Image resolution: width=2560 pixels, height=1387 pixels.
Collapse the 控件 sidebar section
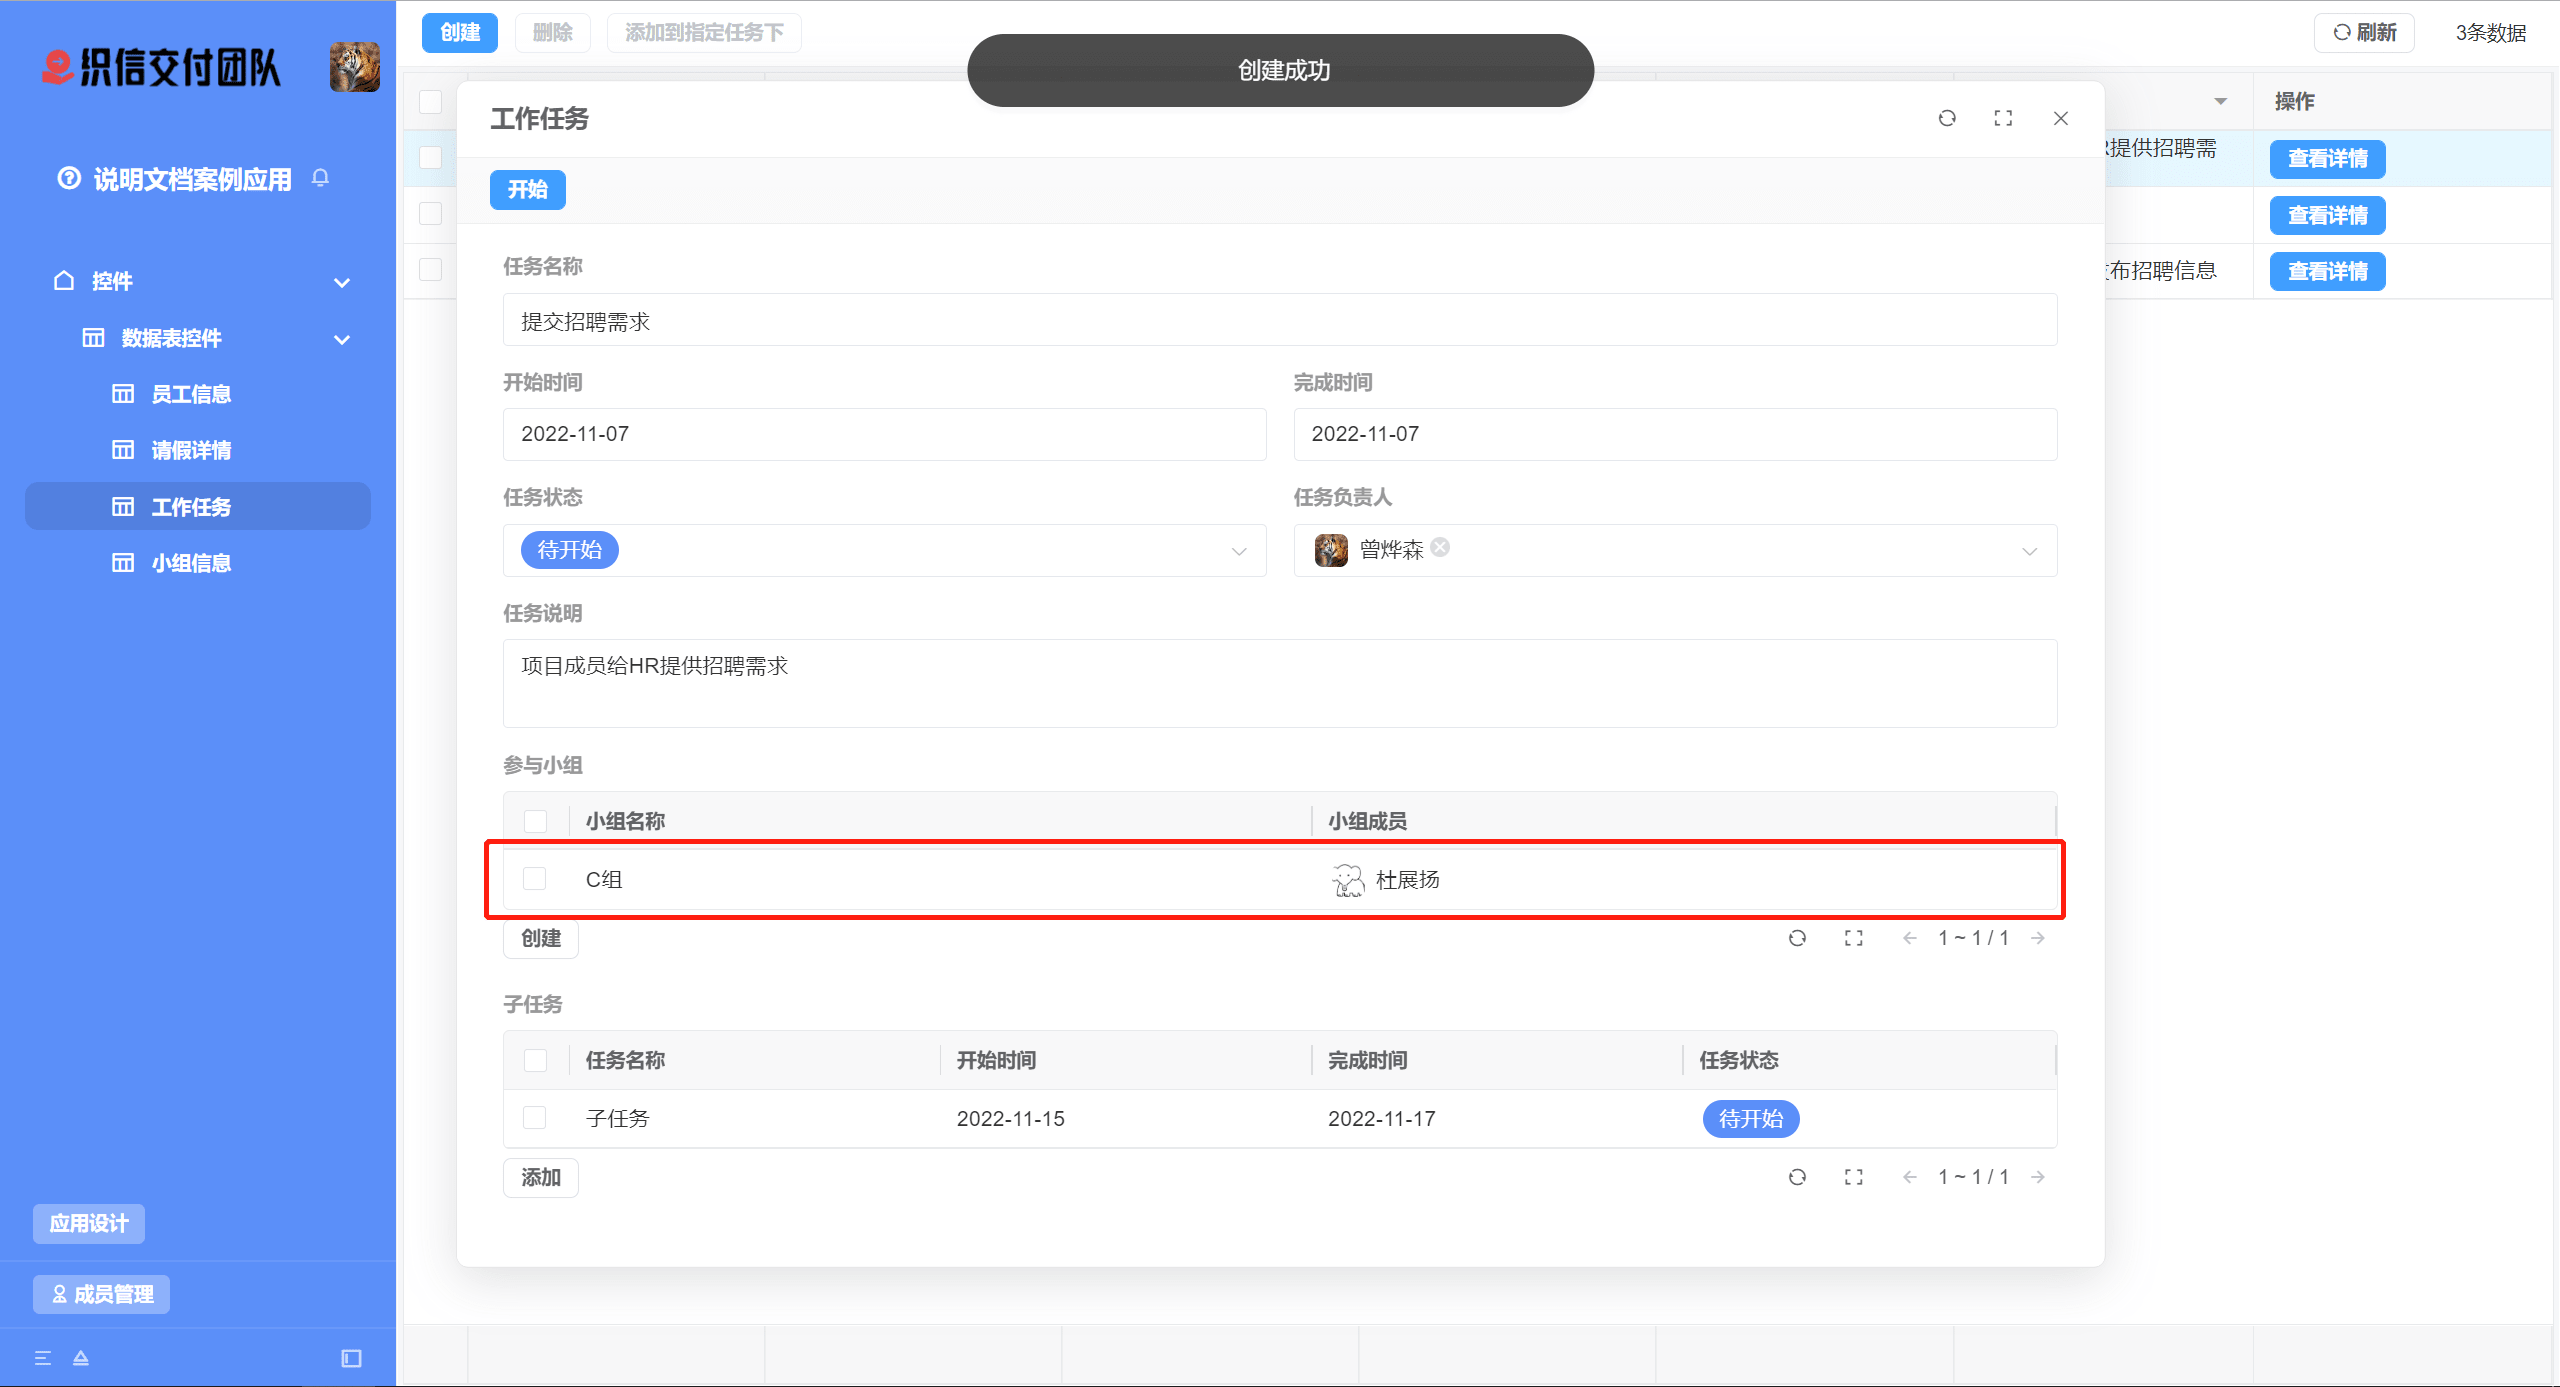342,282
